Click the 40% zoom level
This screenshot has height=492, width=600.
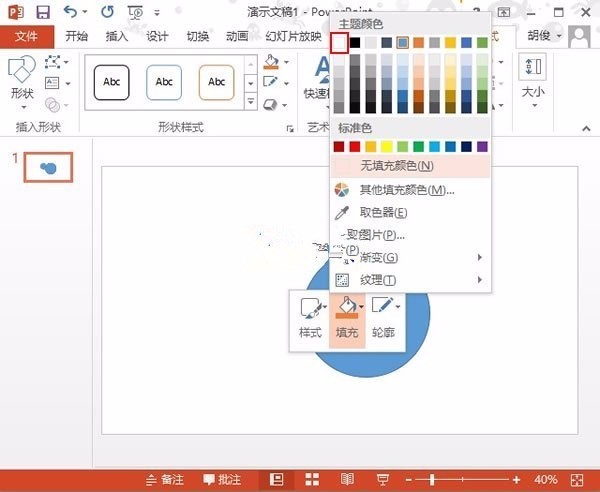point(546,479)
